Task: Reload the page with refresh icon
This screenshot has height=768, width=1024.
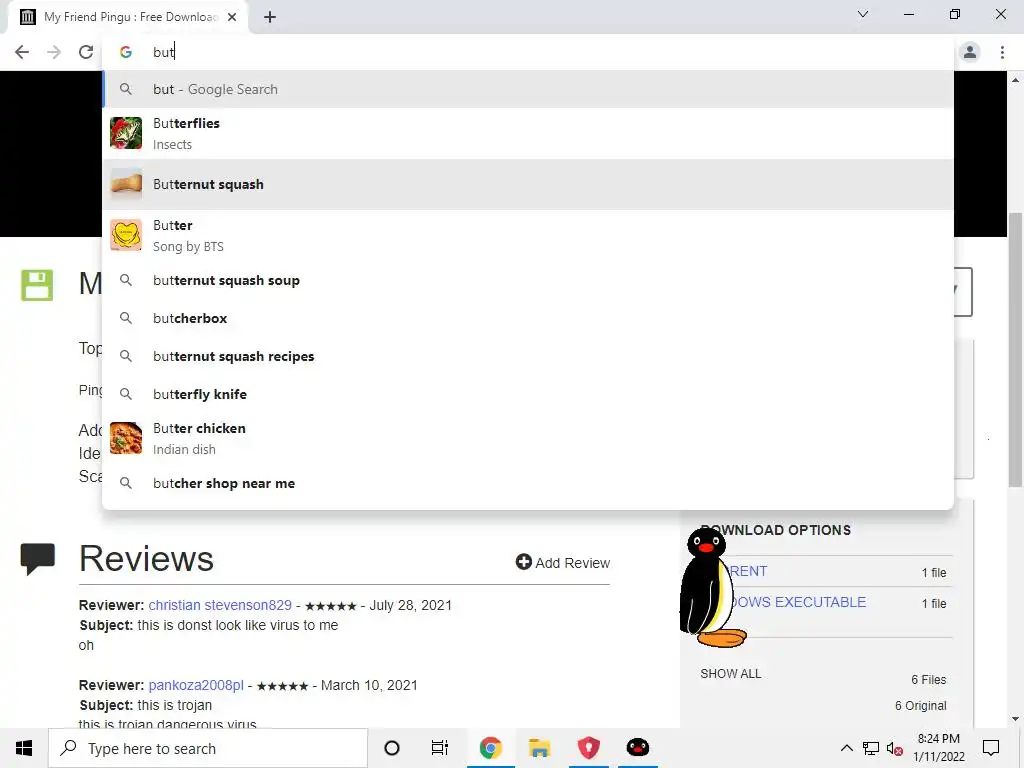Action: (86, 52)
